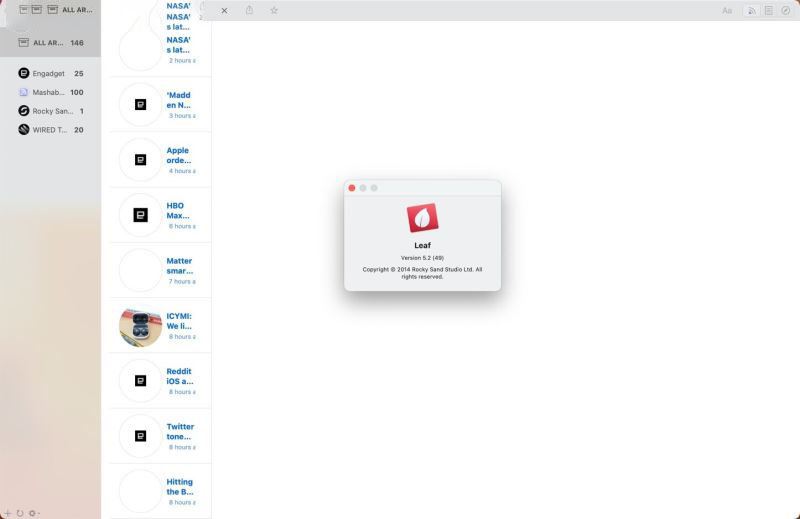Refresh all feeds
800x519 pixels.
click(x=20, y=513)
